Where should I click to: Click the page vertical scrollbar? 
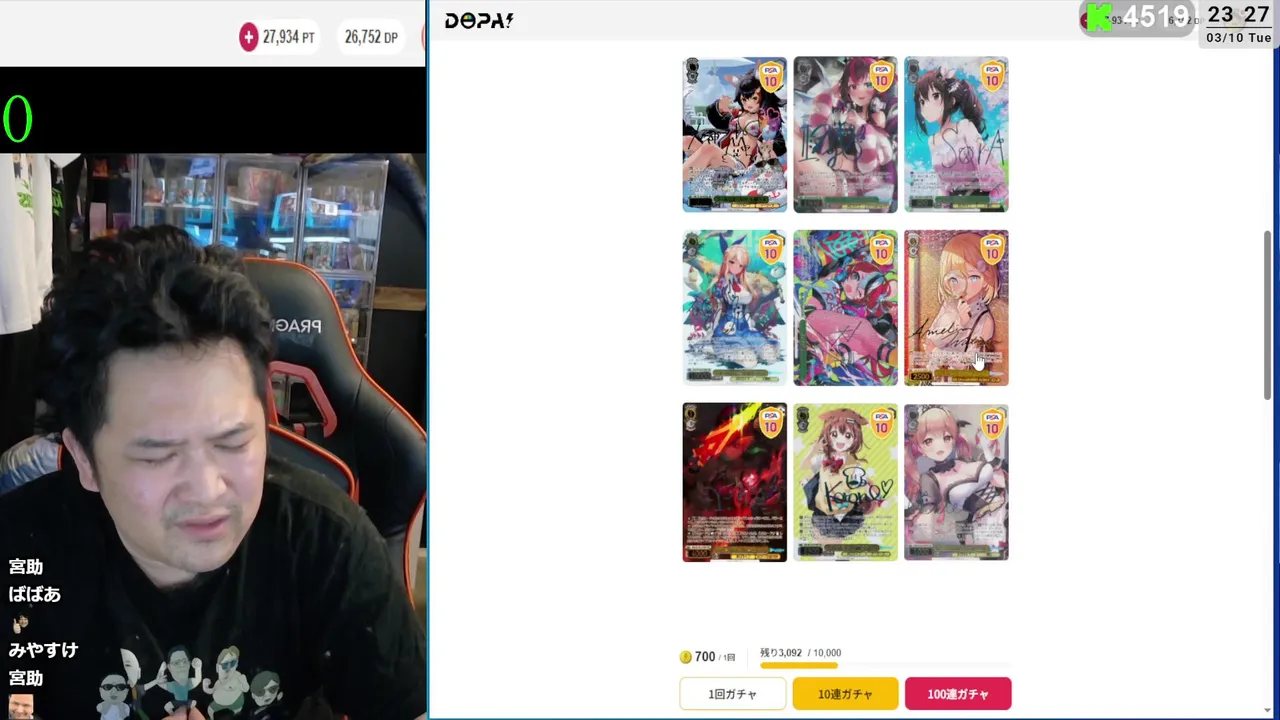tap(1268, 315)
